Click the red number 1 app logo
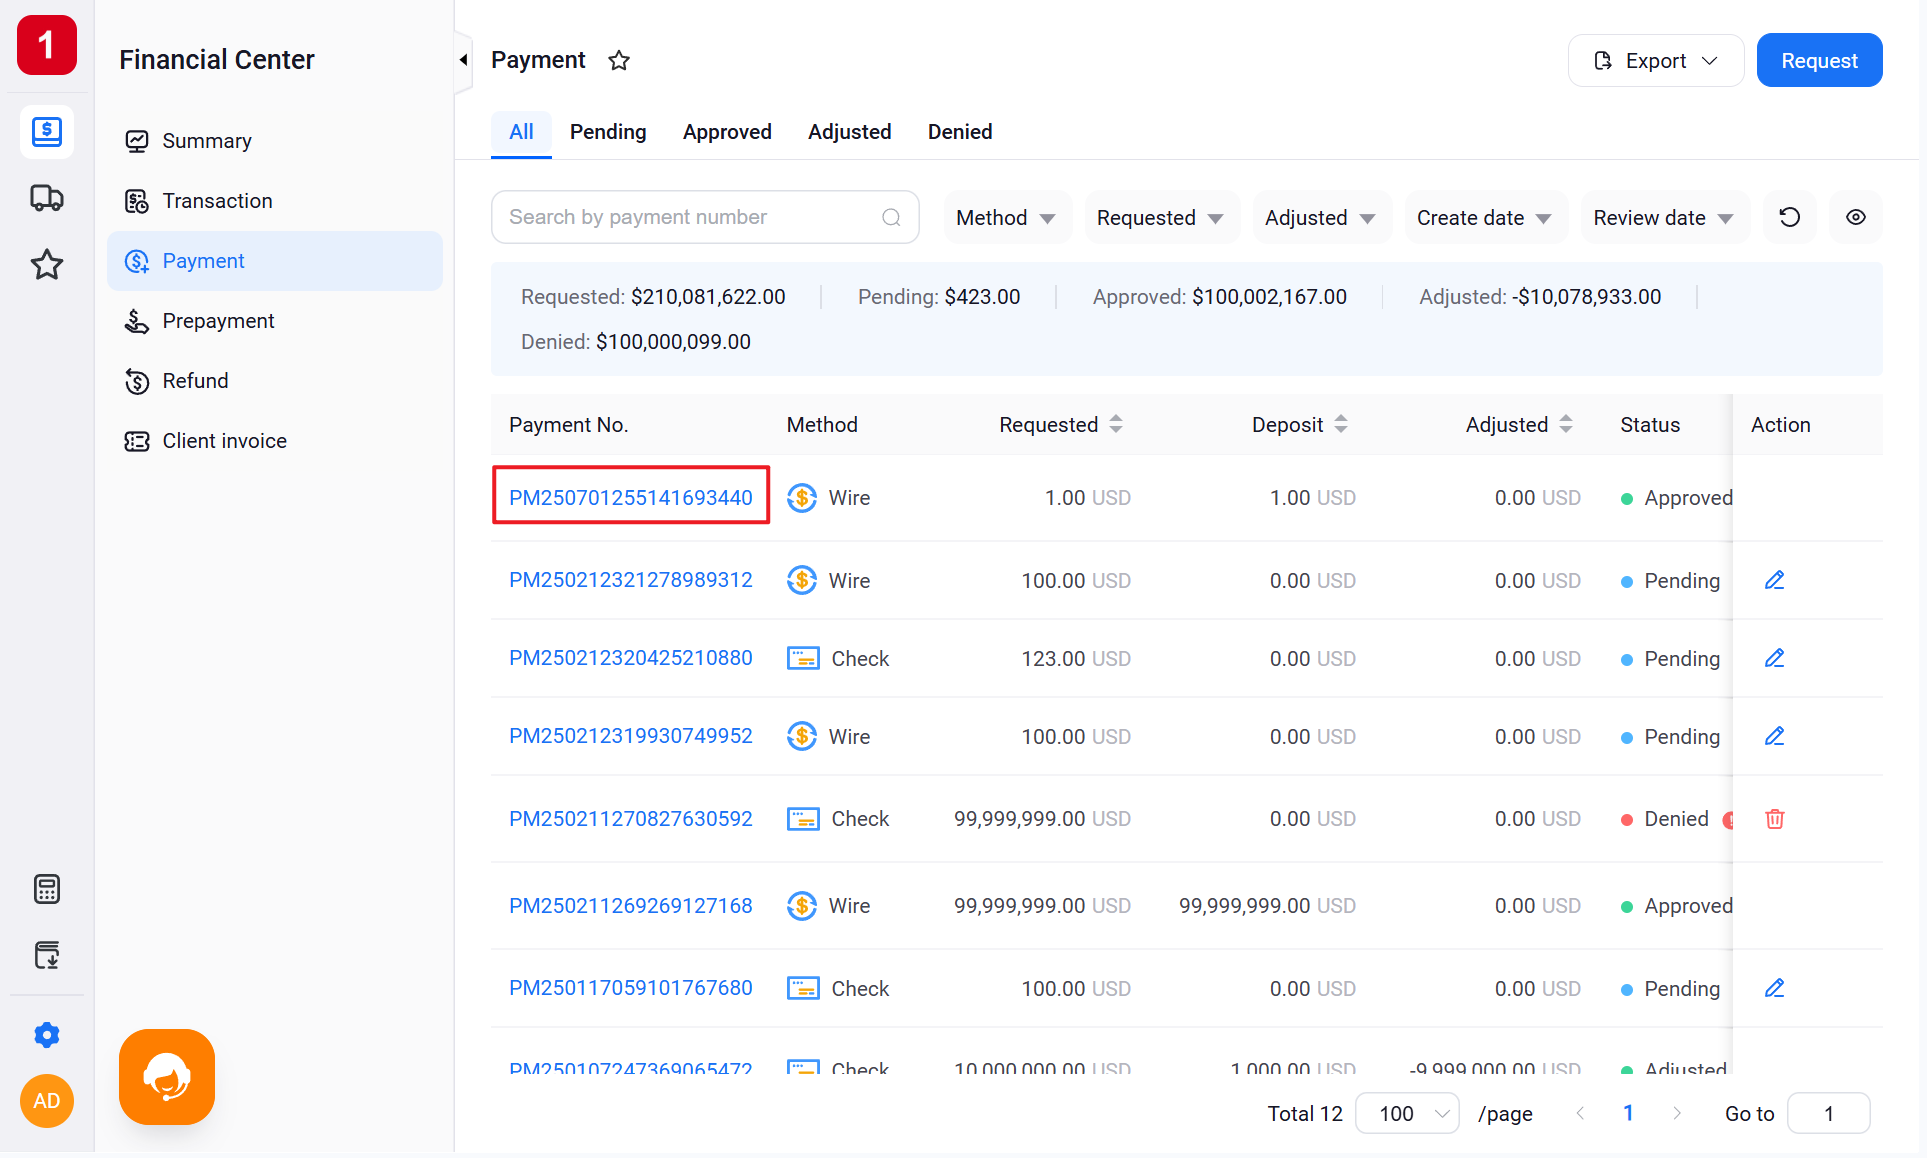Screen dimensions: 1927x1158 pyautogui.click(x=47, y=45)
